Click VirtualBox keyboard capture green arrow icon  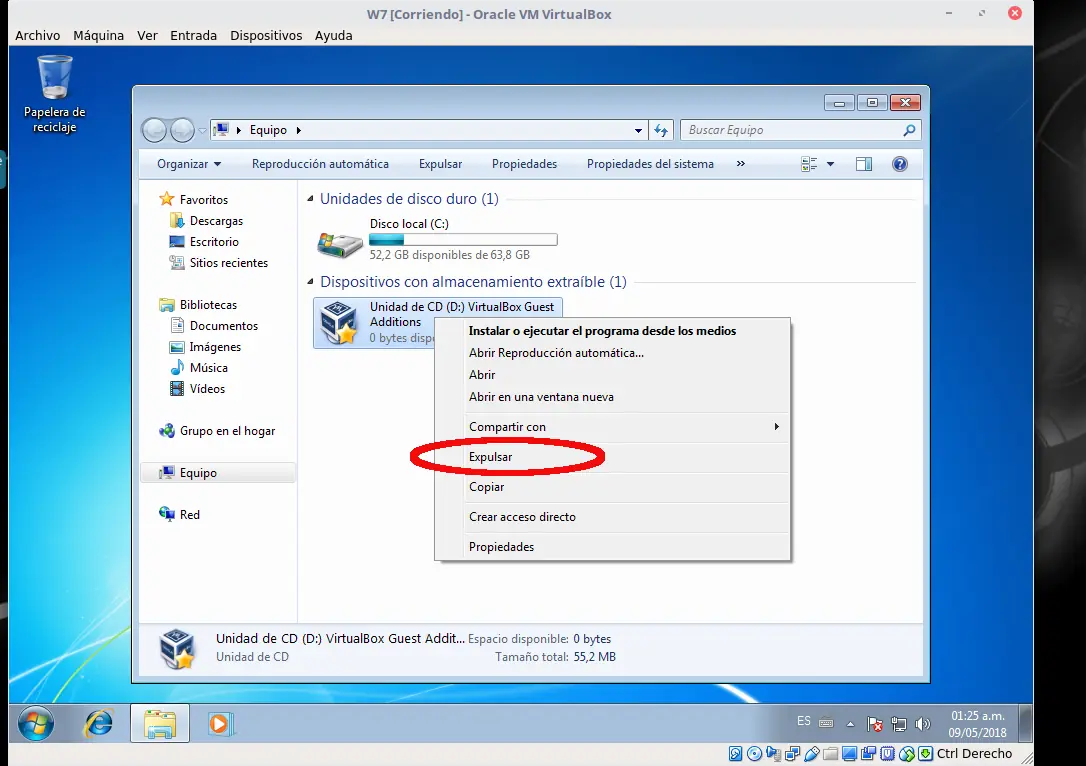pyautogui.click(x=925, y=754)
